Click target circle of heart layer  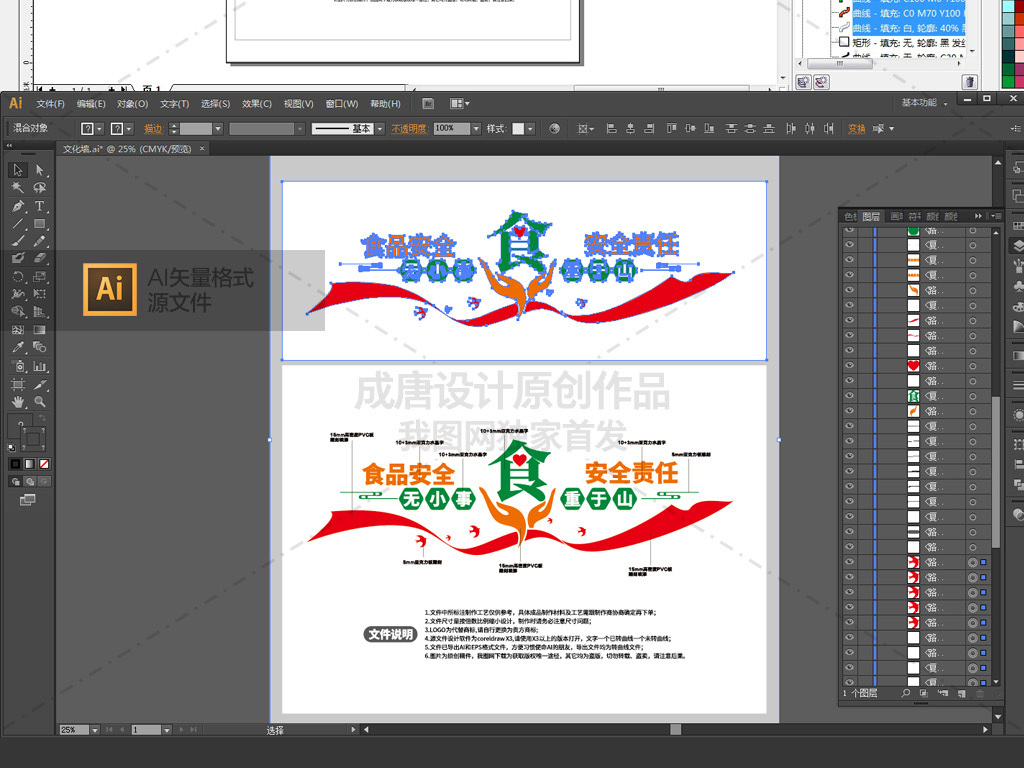coord(972,366)
